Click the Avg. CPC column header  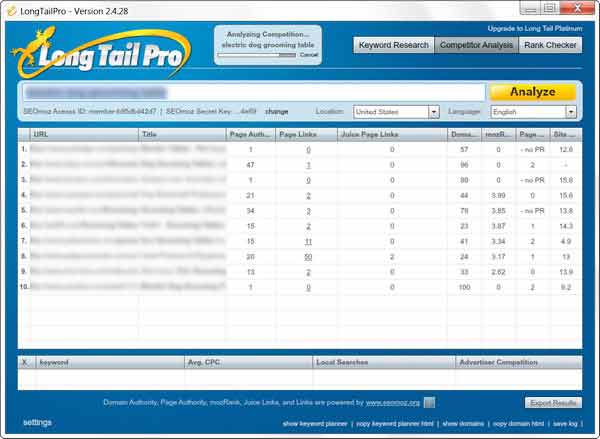point(249,362)
